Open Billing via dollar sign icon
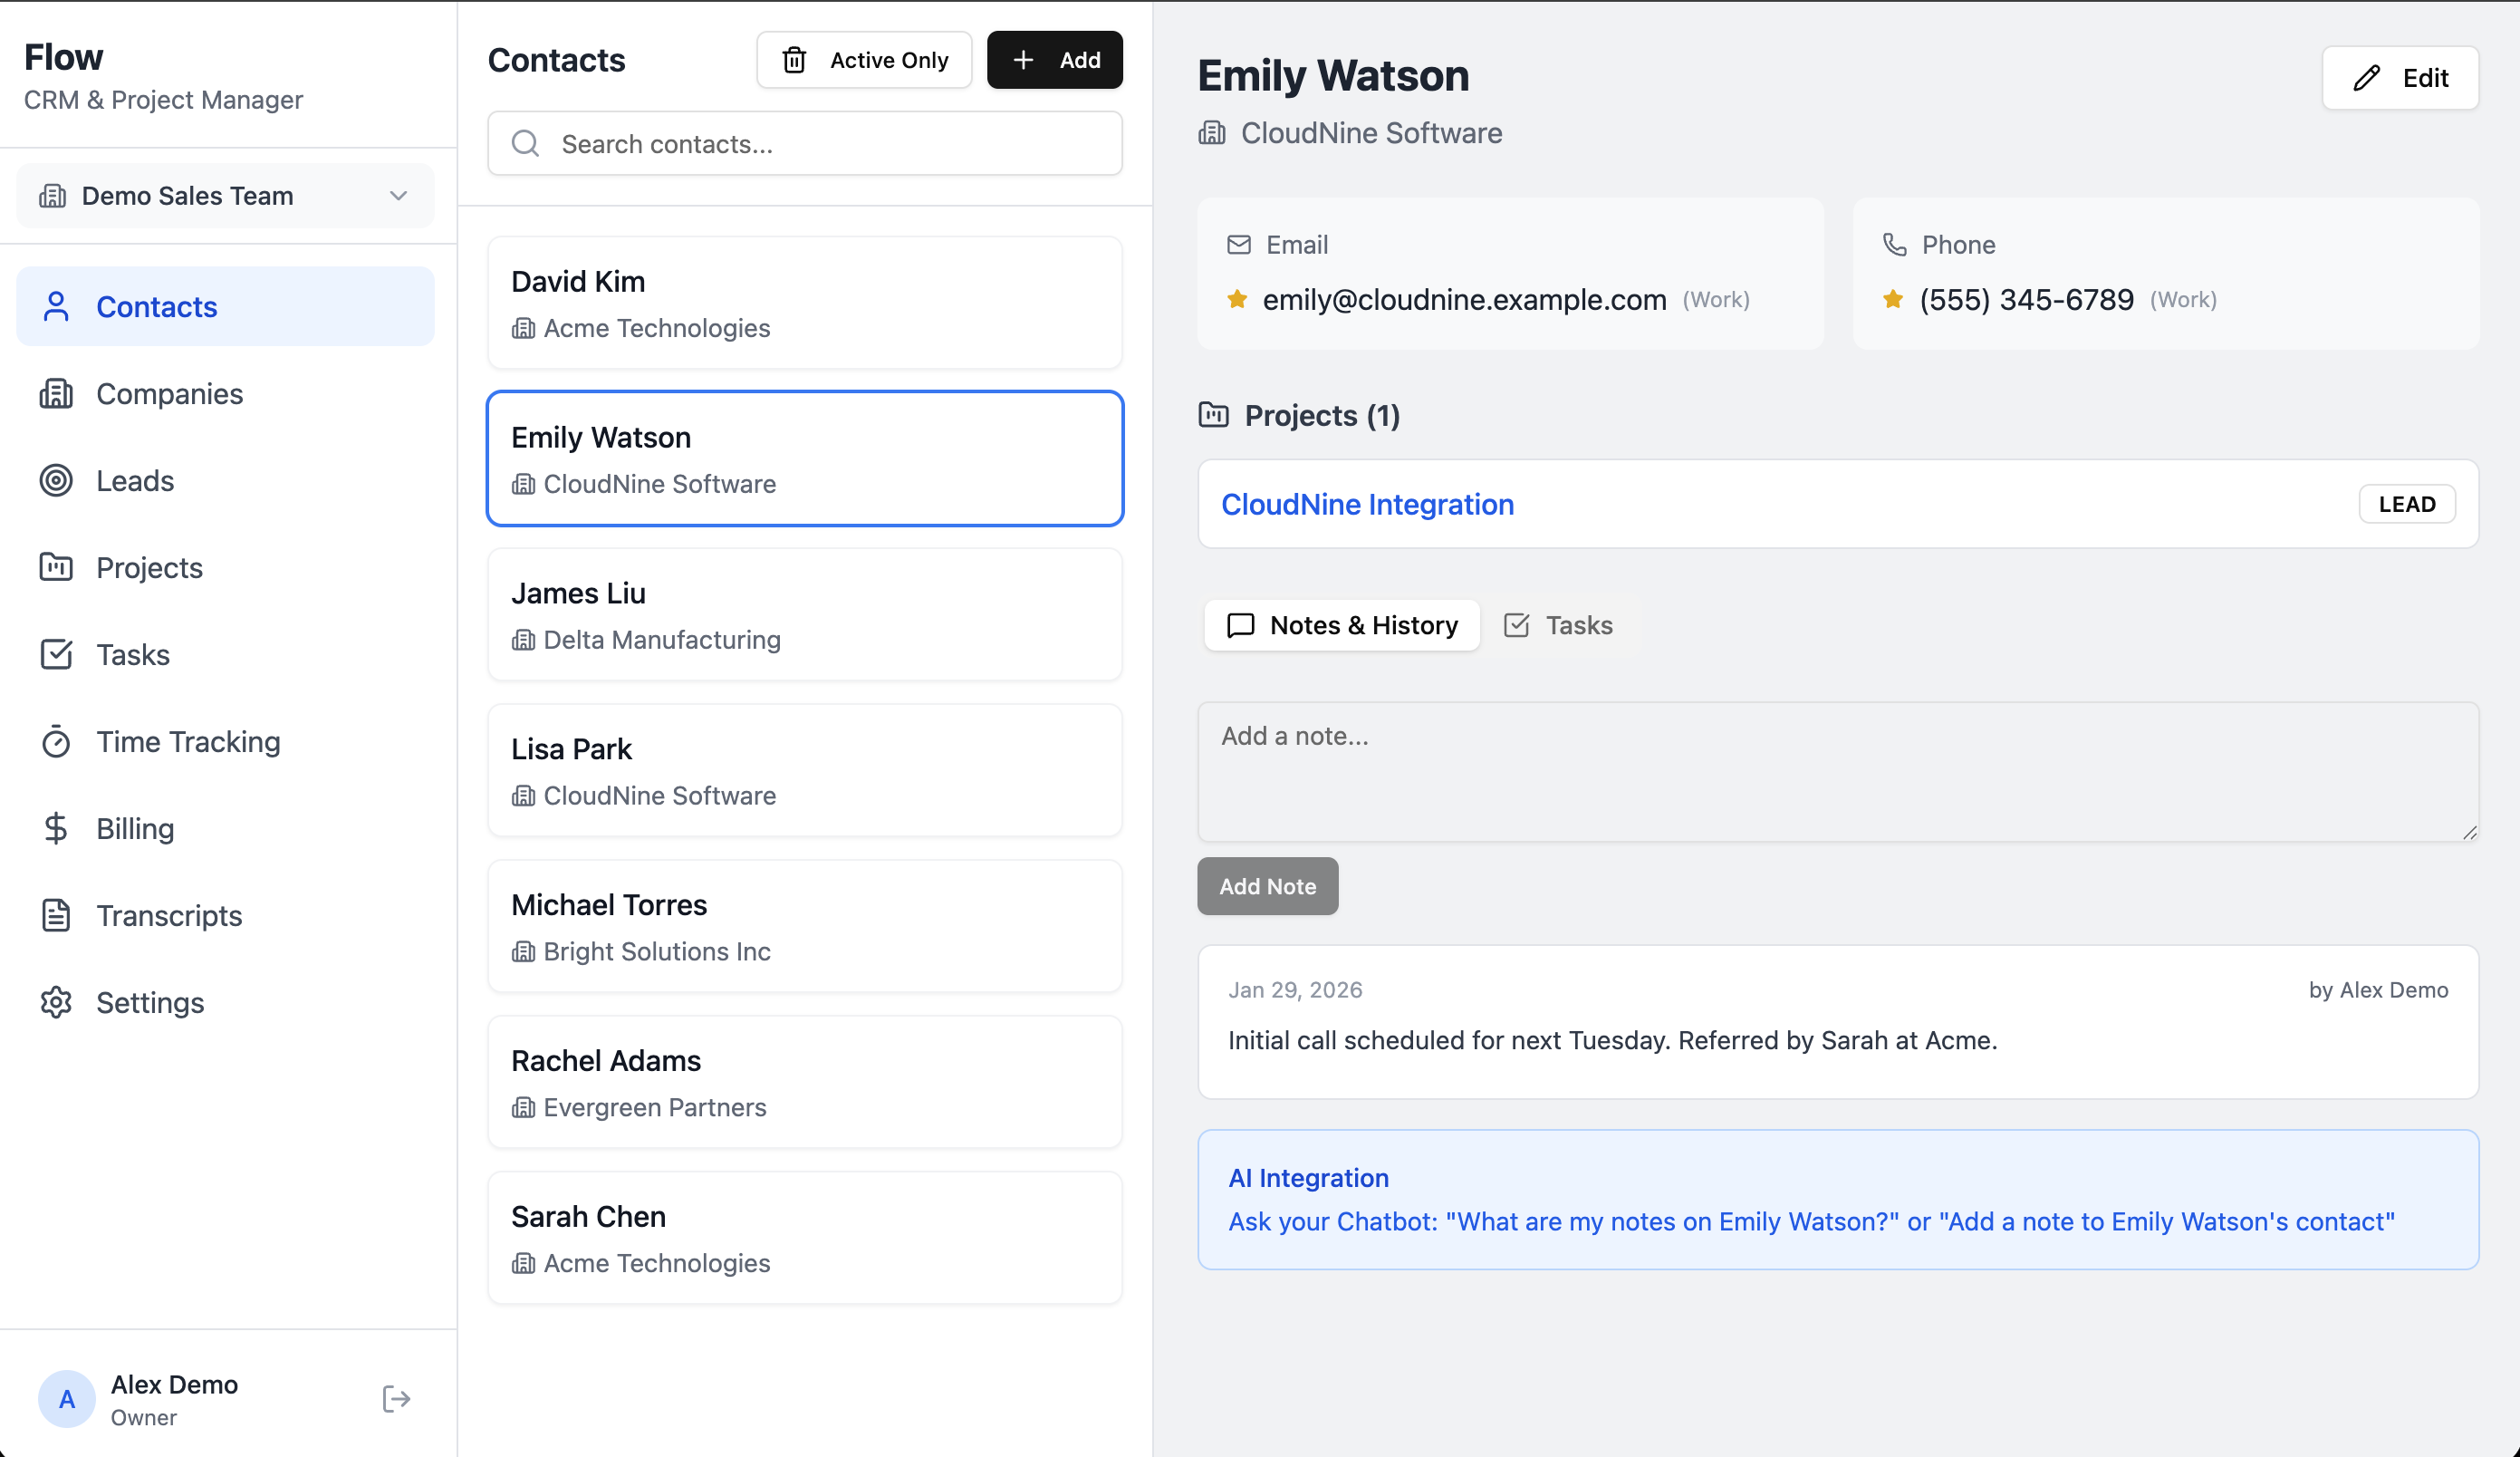The height and width of the screenshot is (1457, 2520). tap(56, 828)
